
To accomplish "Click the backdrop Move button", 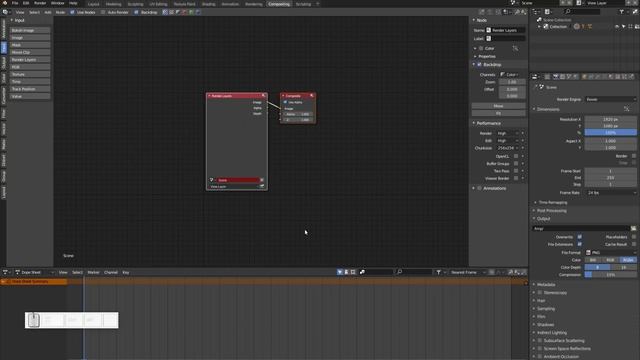I will (x=498, y=106).
